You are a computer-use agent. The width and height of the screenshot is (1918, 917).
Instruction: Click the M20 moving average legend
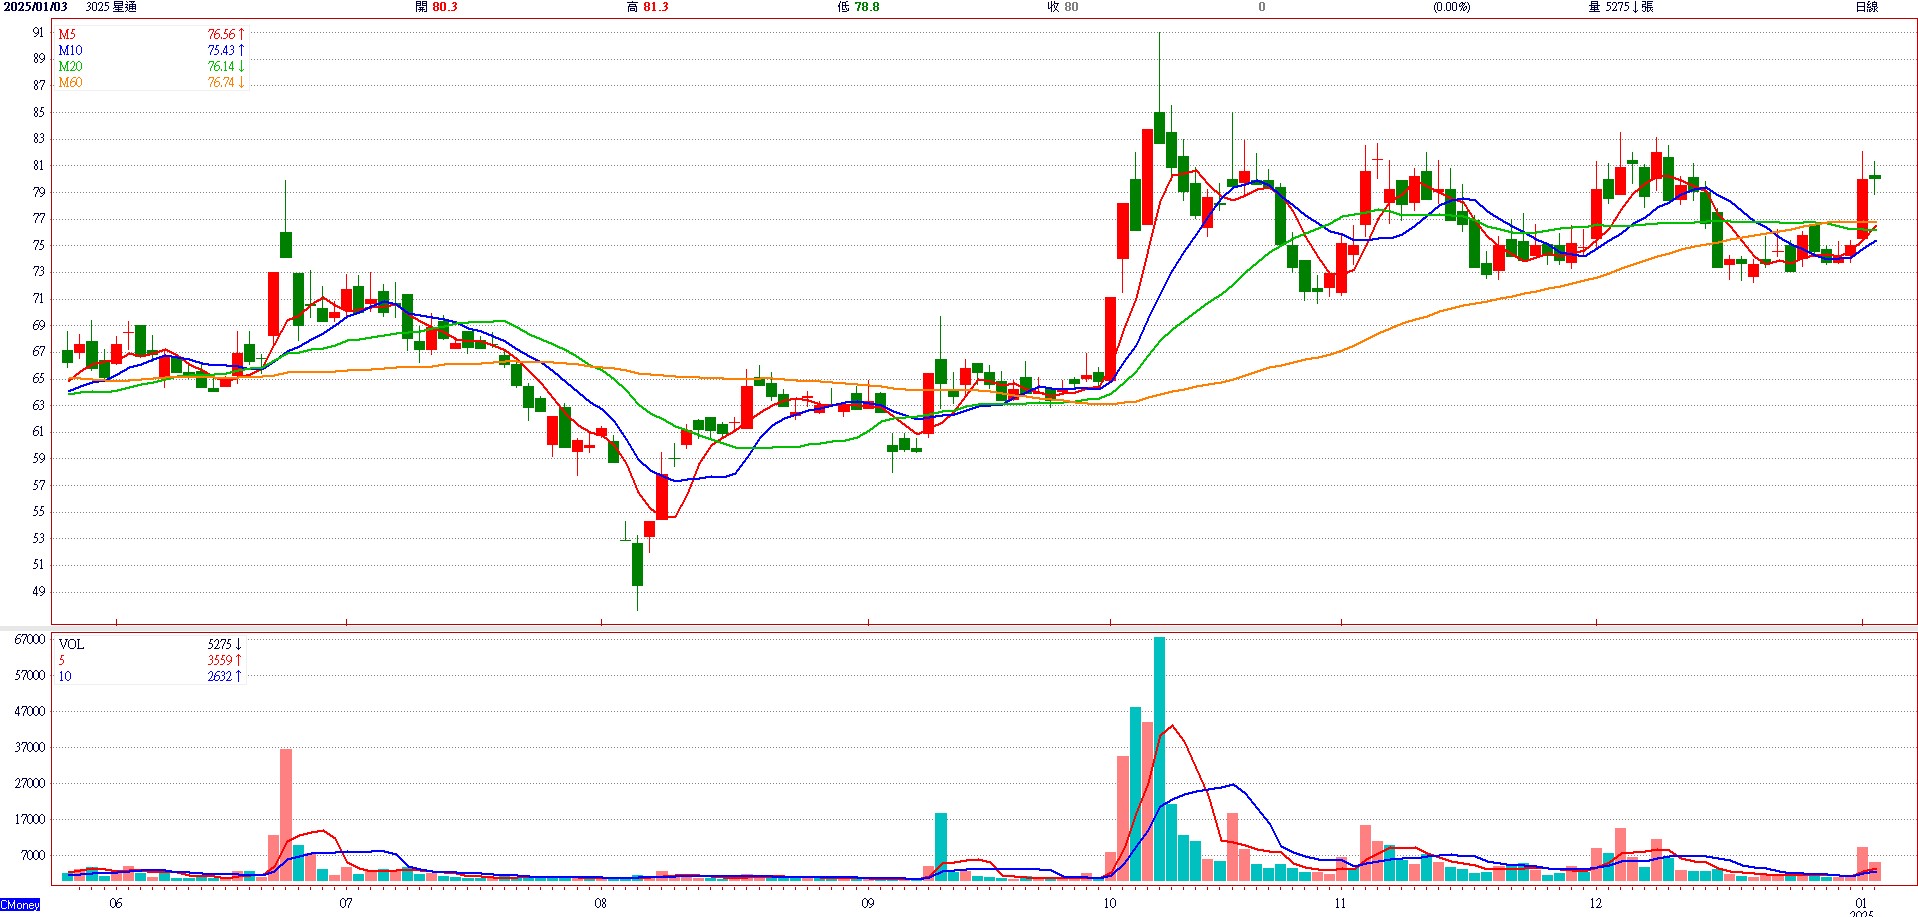pos(70,66)
